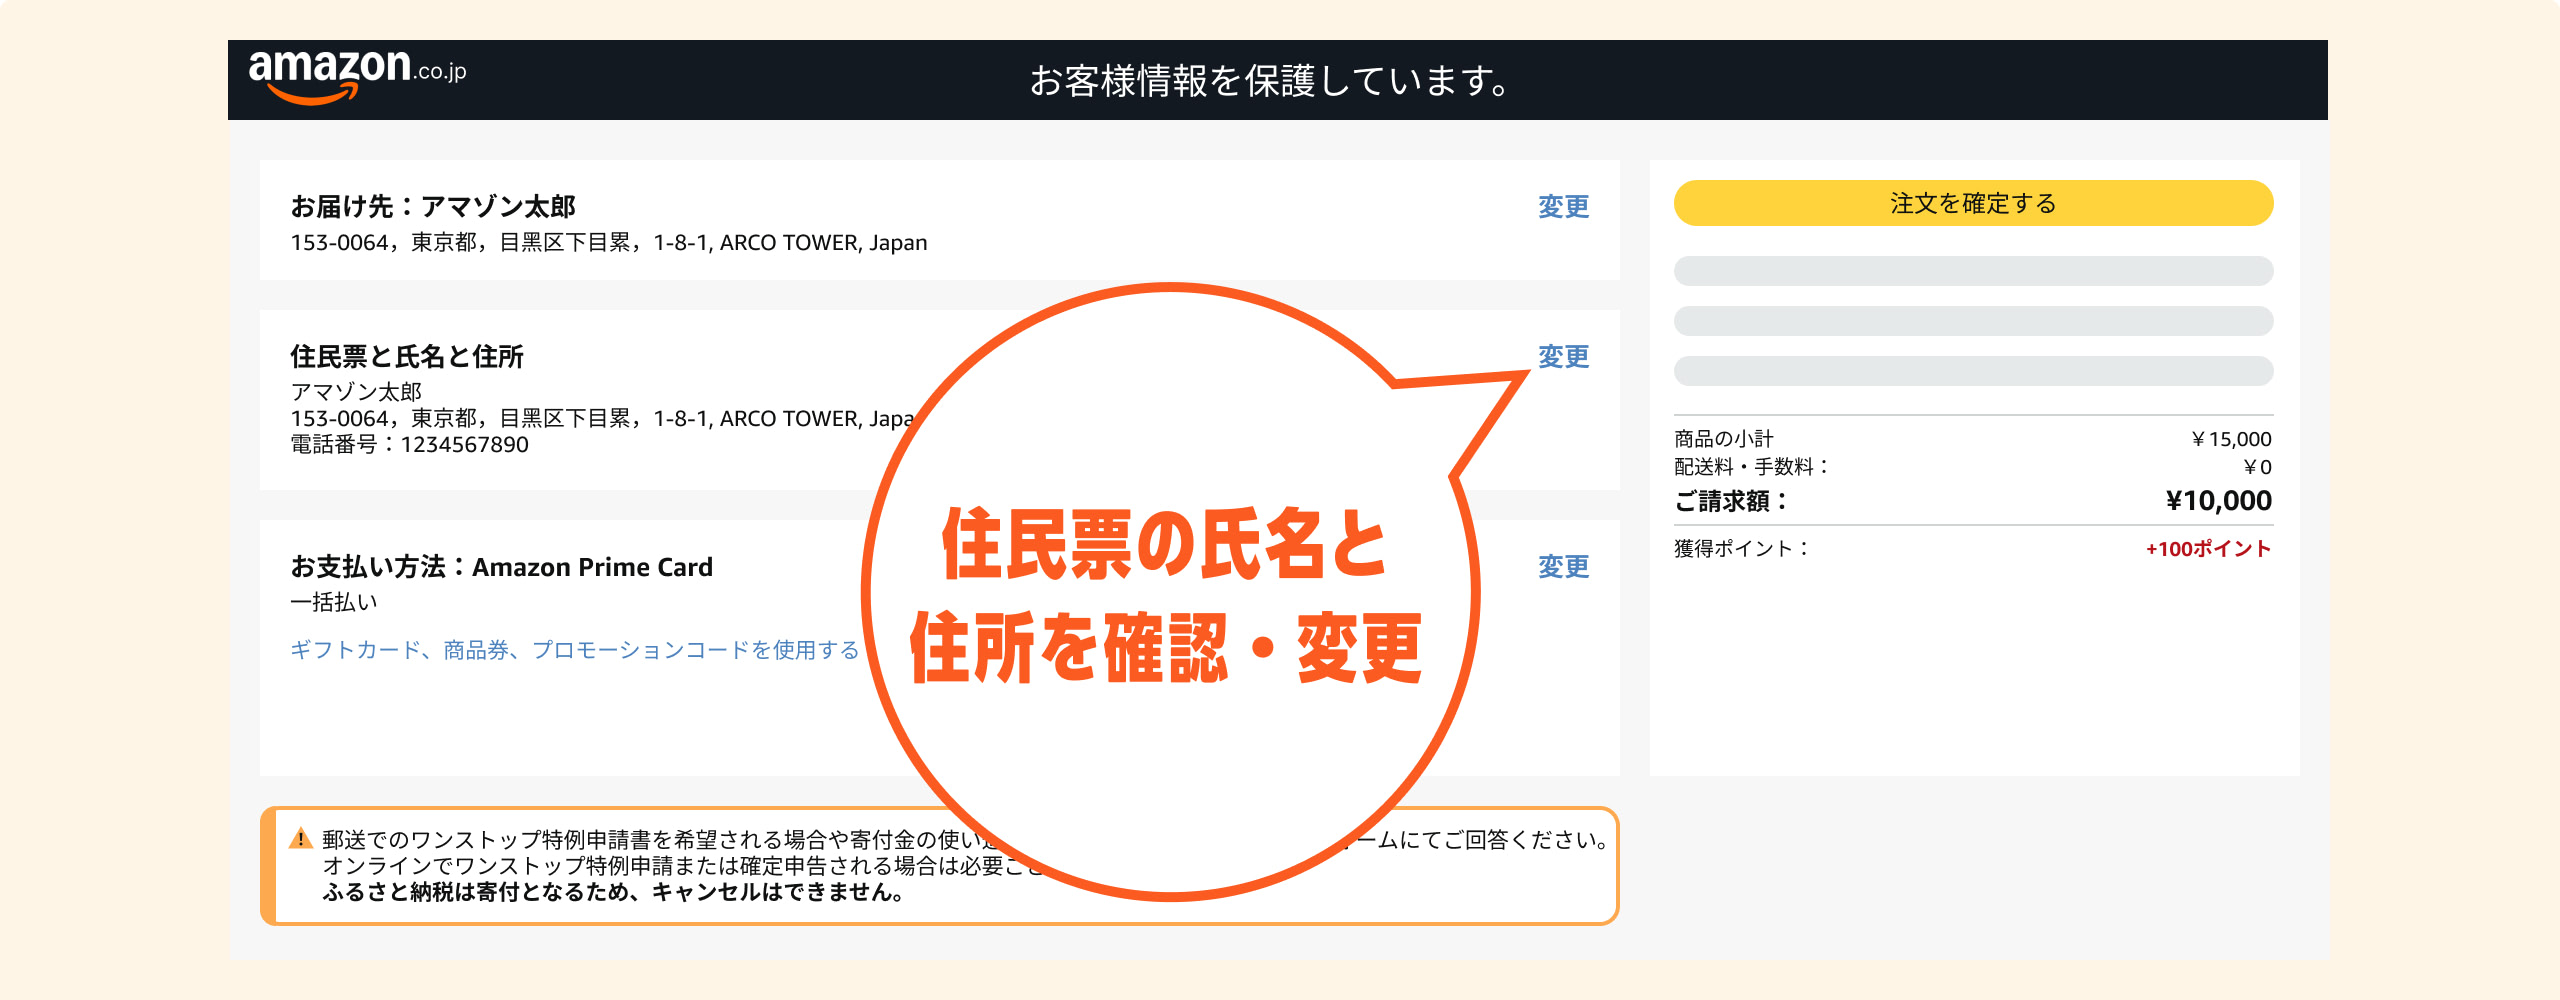Click 商品の小計 label
This screenshot has width=2560, height=1000.
[1724, 439]
